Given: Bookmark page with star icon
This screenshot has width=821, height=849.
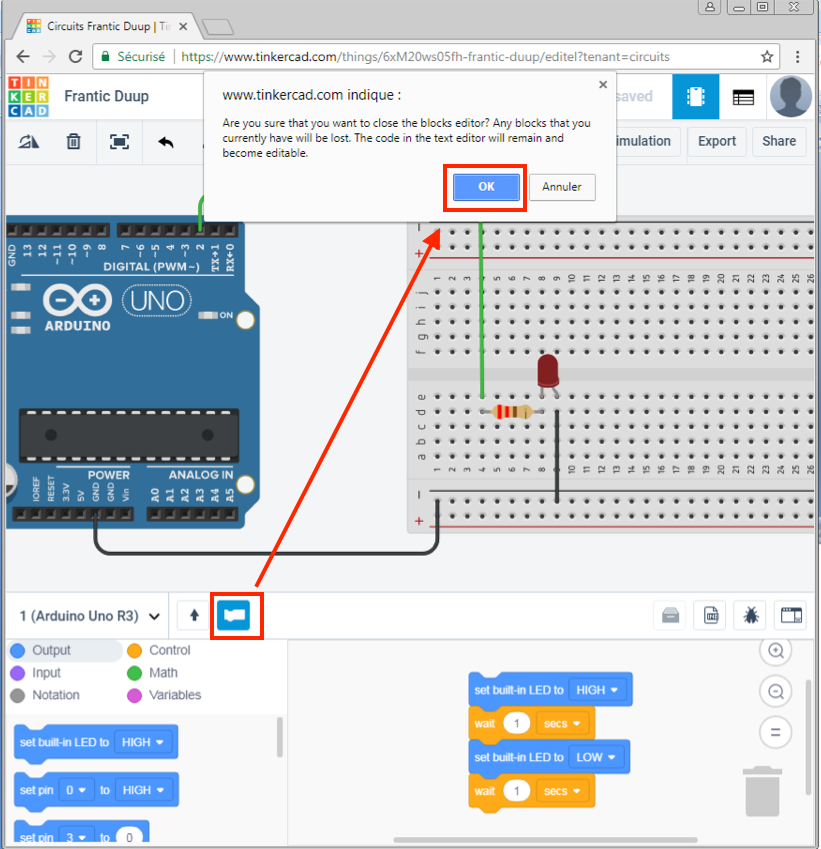Looking at the screenshot, I should 767,57.
